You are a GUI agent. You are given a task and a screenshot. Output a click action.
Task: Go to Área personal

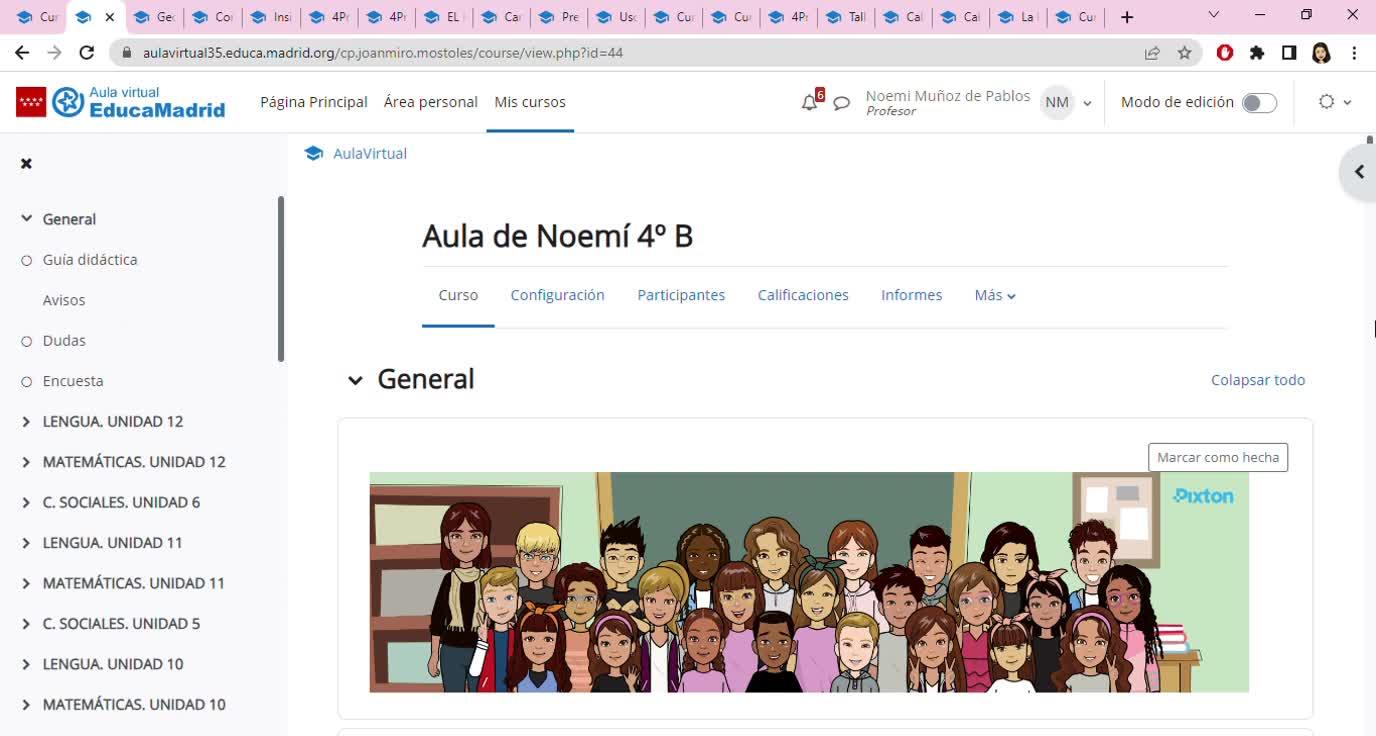coord(431,102)
